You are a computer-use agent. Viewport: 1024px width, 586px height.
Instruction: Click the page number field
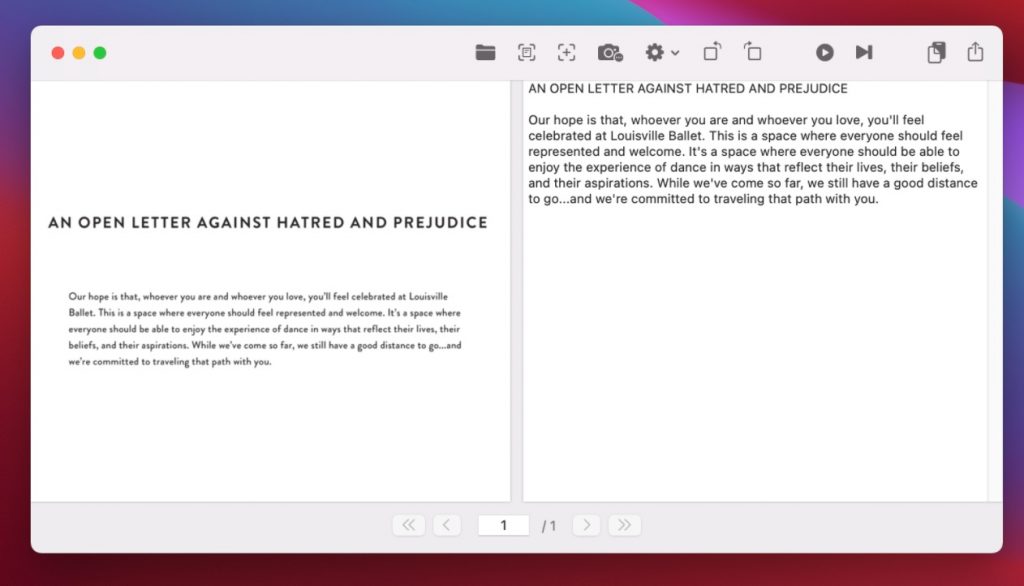(x=504, y=525)
